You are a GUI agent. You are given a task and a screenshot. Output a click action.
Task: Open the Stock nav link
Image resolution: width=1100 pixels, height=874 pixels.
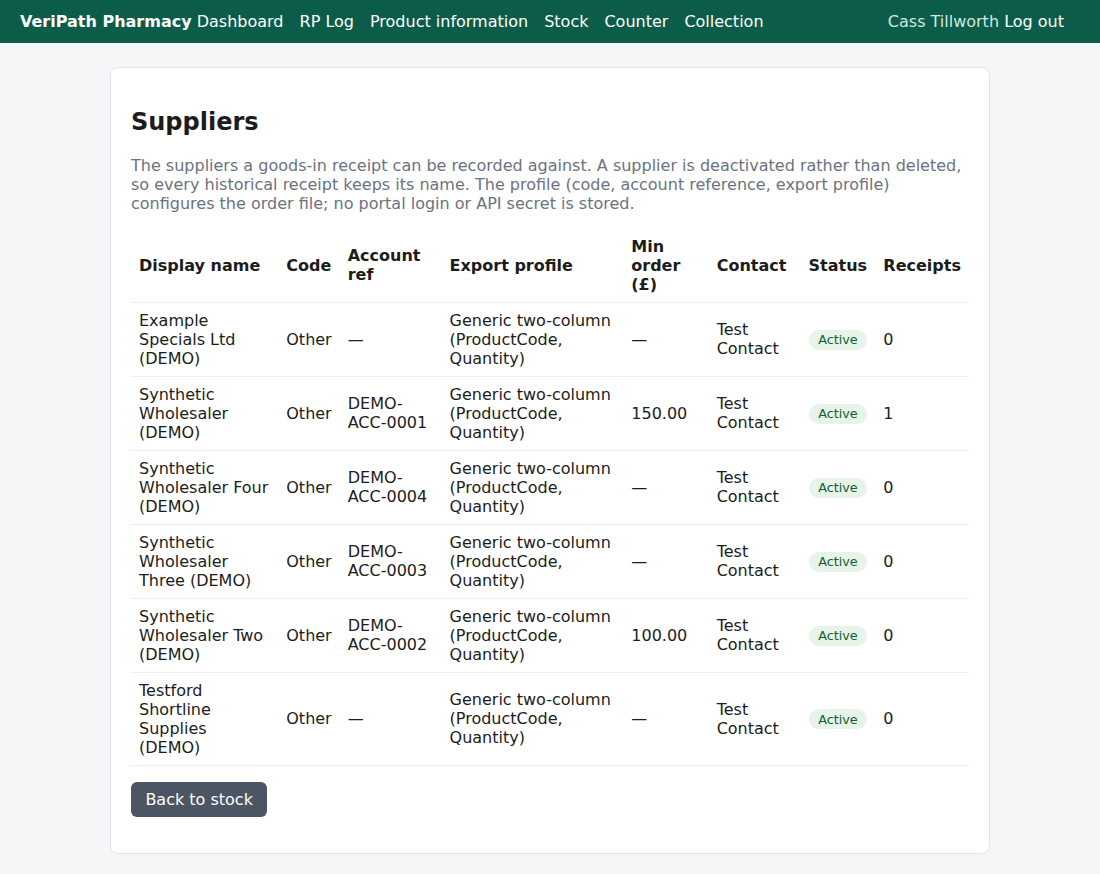click(x=566, y=21)
